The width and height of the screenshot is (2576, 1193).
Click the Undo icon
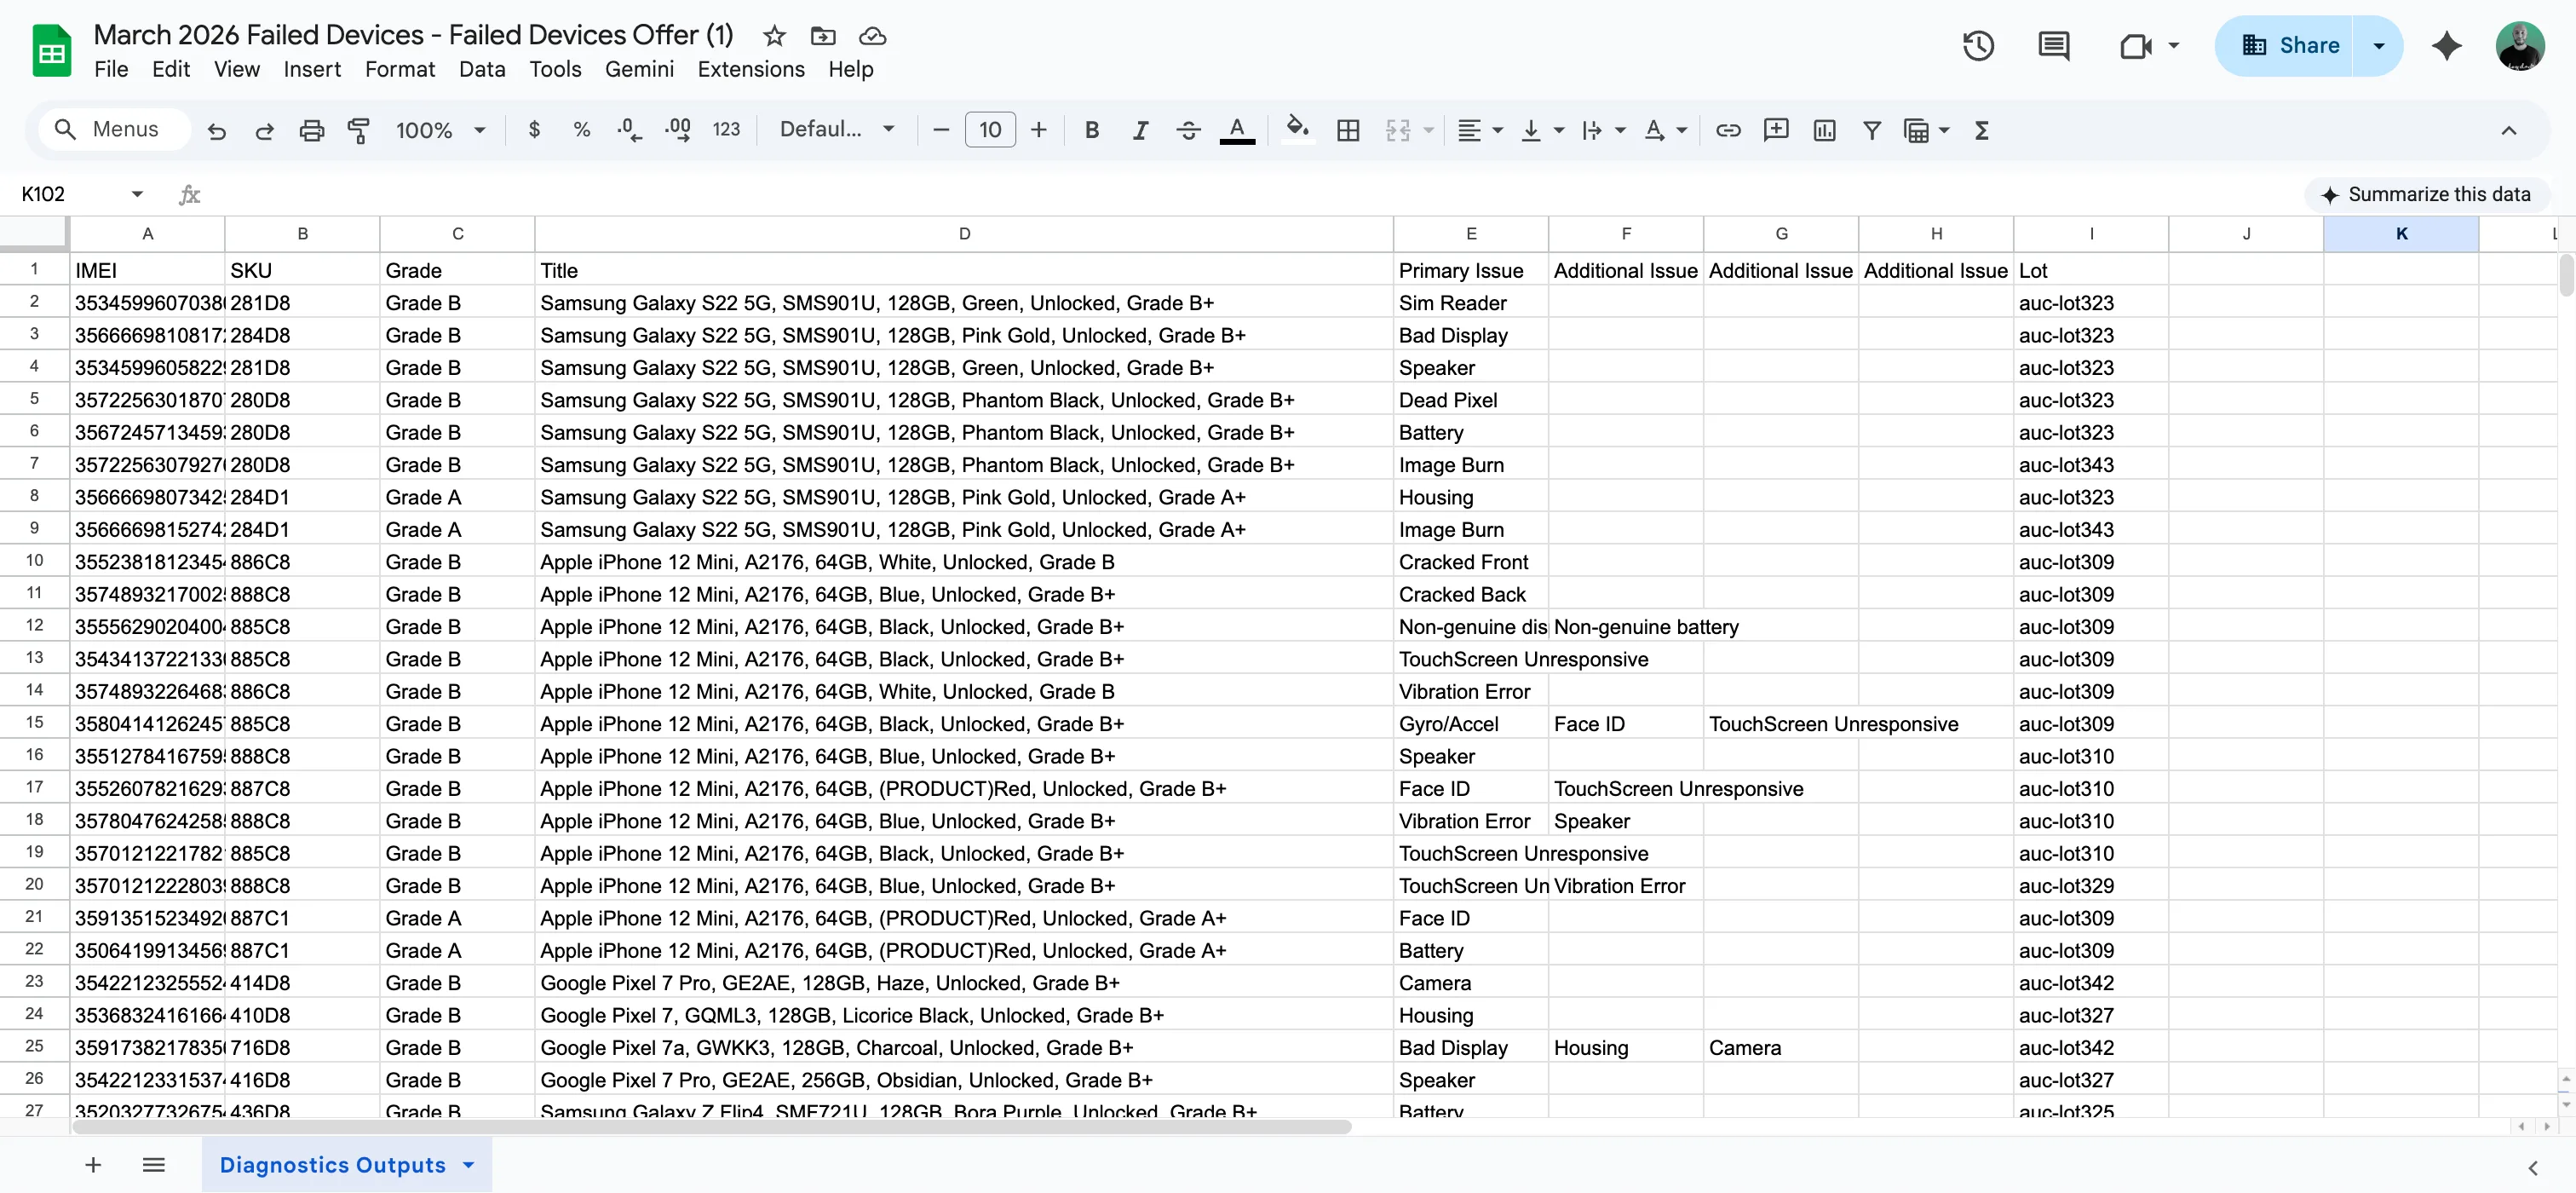[x=216, y=130]
